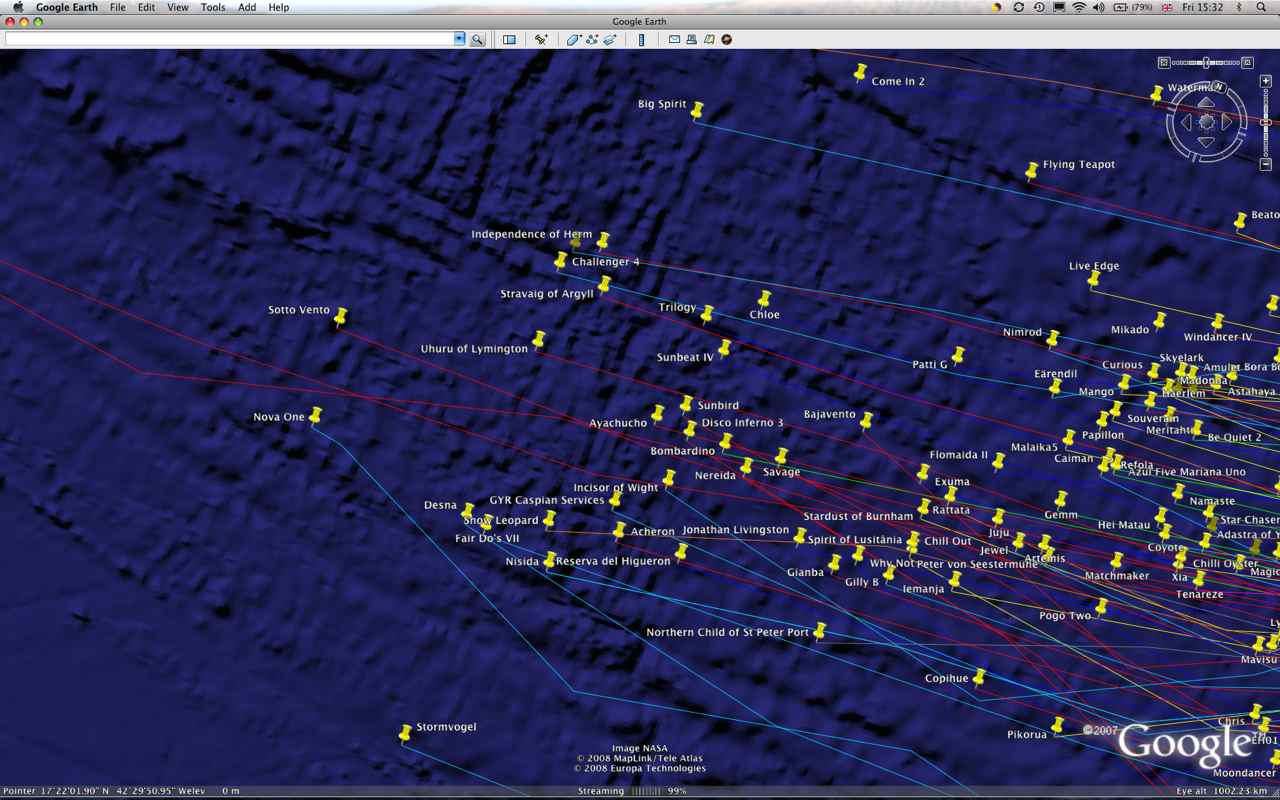Click the look up arrow on compass

click(1207, 103)
